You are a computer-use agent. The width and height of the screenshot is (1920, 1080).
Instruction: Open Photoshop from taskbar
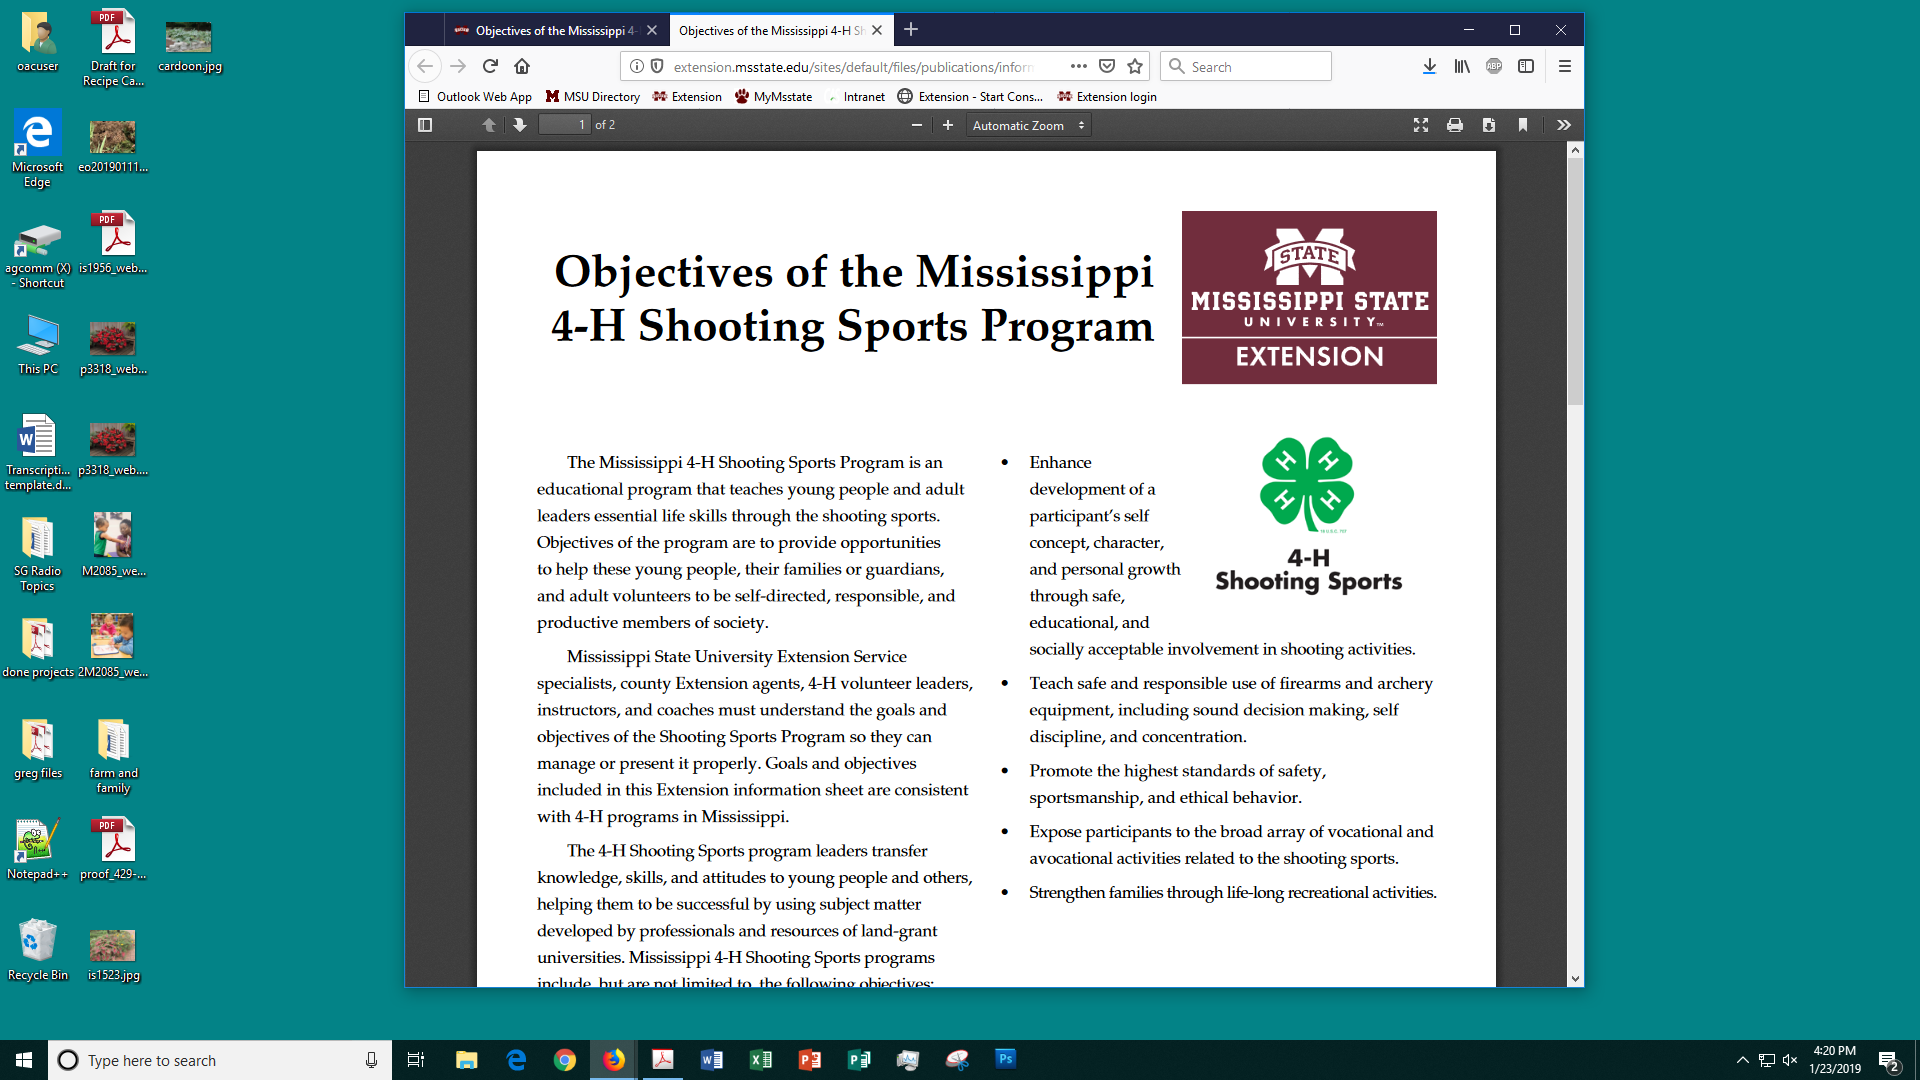tap(1006, 1060)
